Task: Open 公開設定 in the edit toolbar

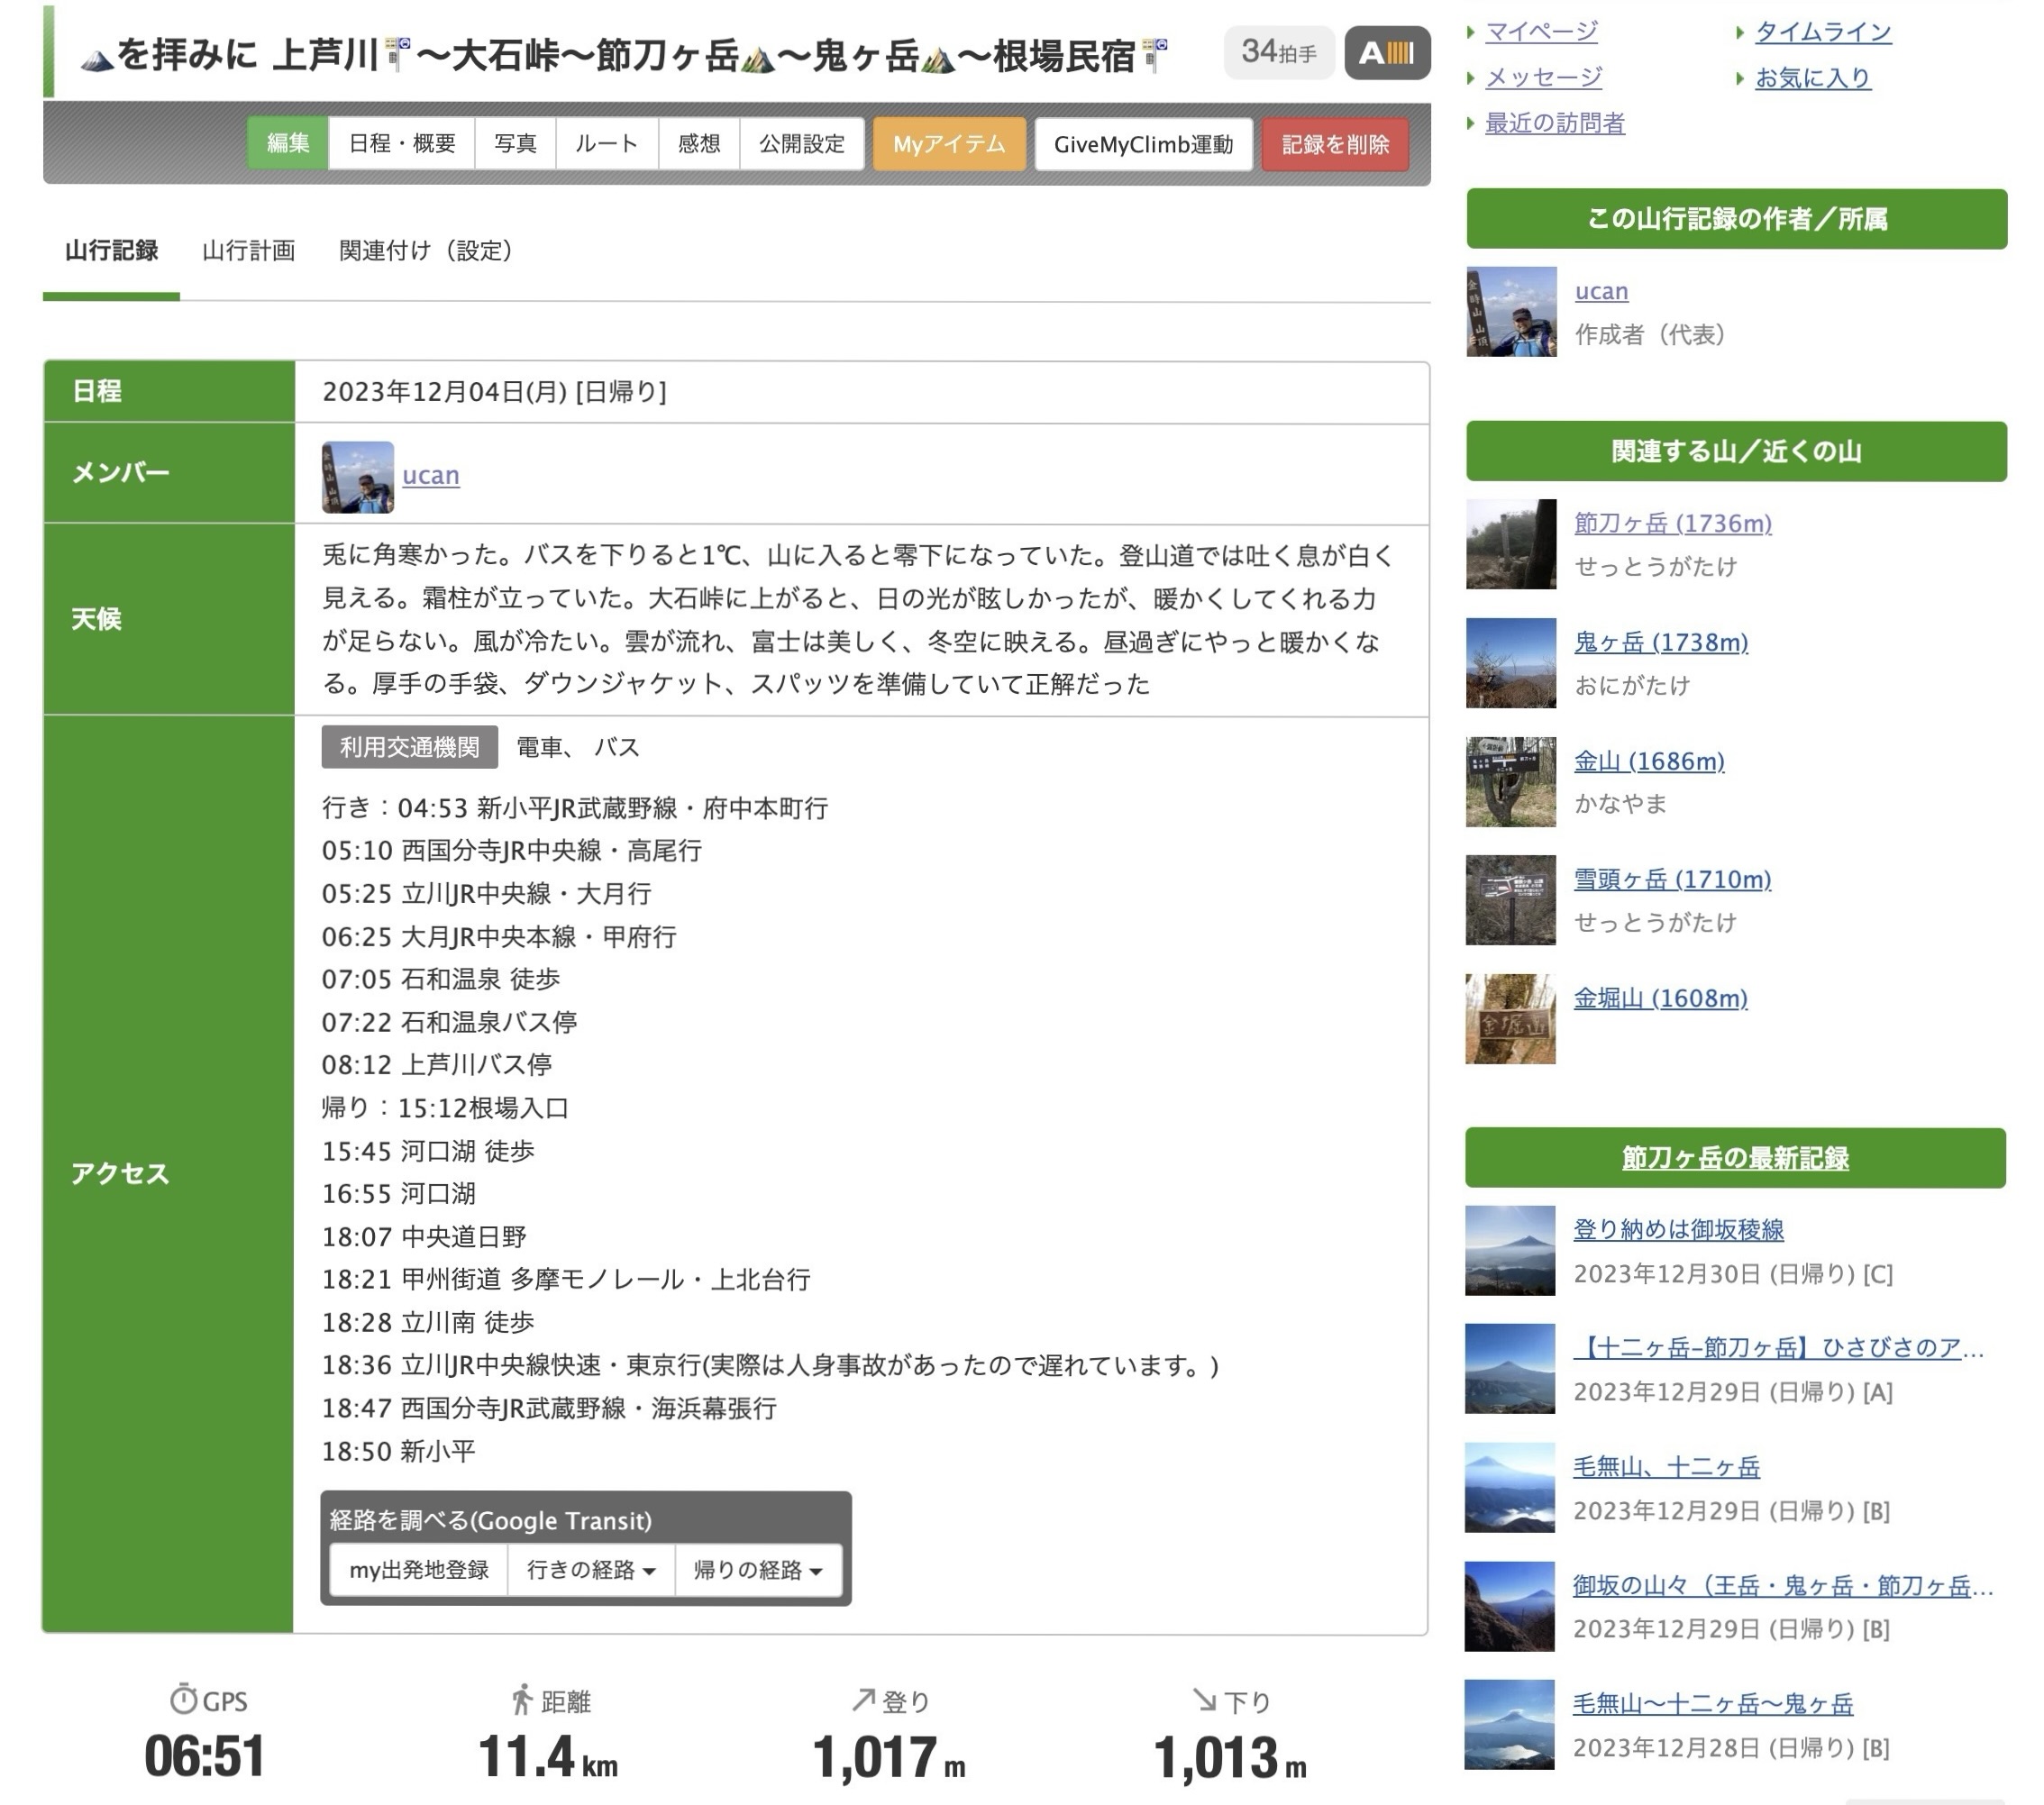Action: click(x=801, y=144)
